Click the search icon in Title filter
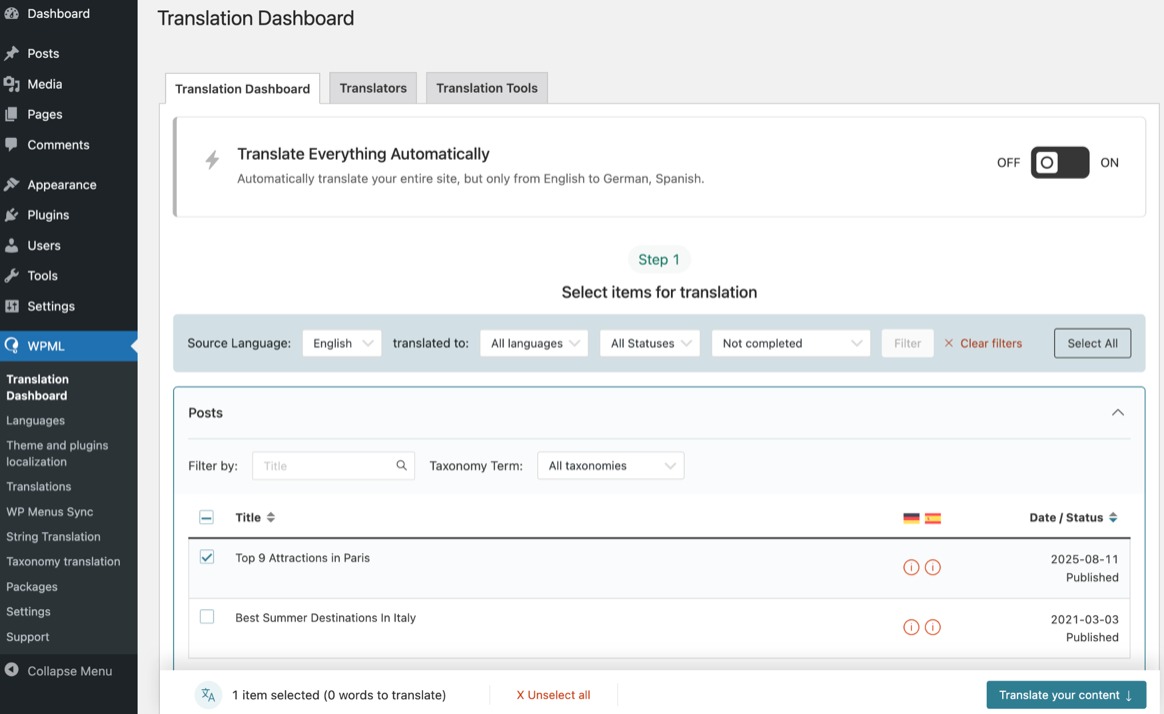The width and height of the screenshot is (1164, 714). [401, 465]
